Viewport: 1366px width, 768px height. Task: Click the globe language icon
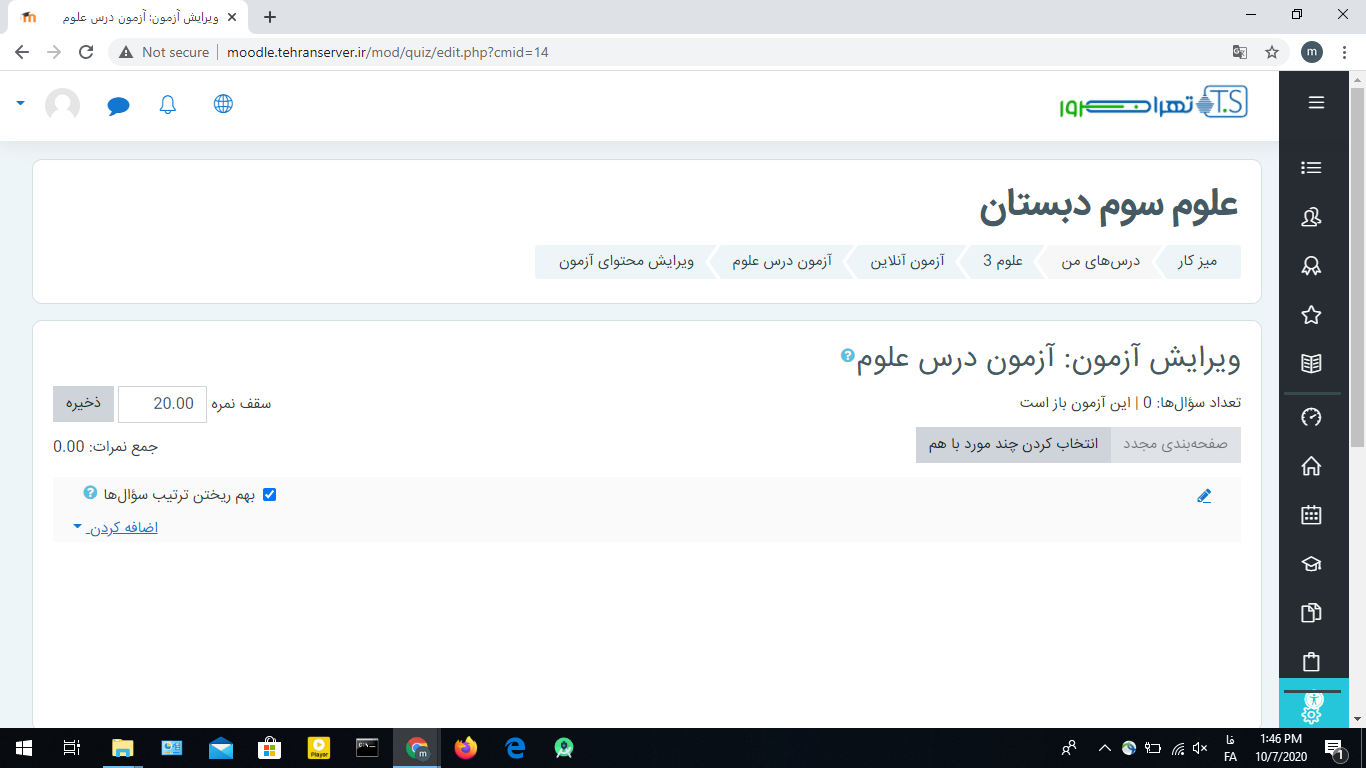coord(223,104)
